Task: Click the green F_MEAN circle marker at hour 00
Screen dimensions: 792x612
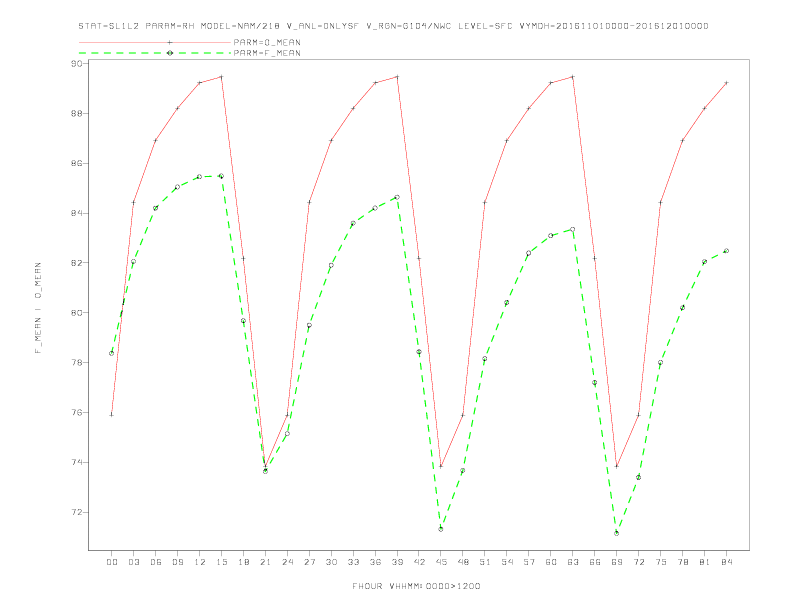Action: click(x=112, y=353)
